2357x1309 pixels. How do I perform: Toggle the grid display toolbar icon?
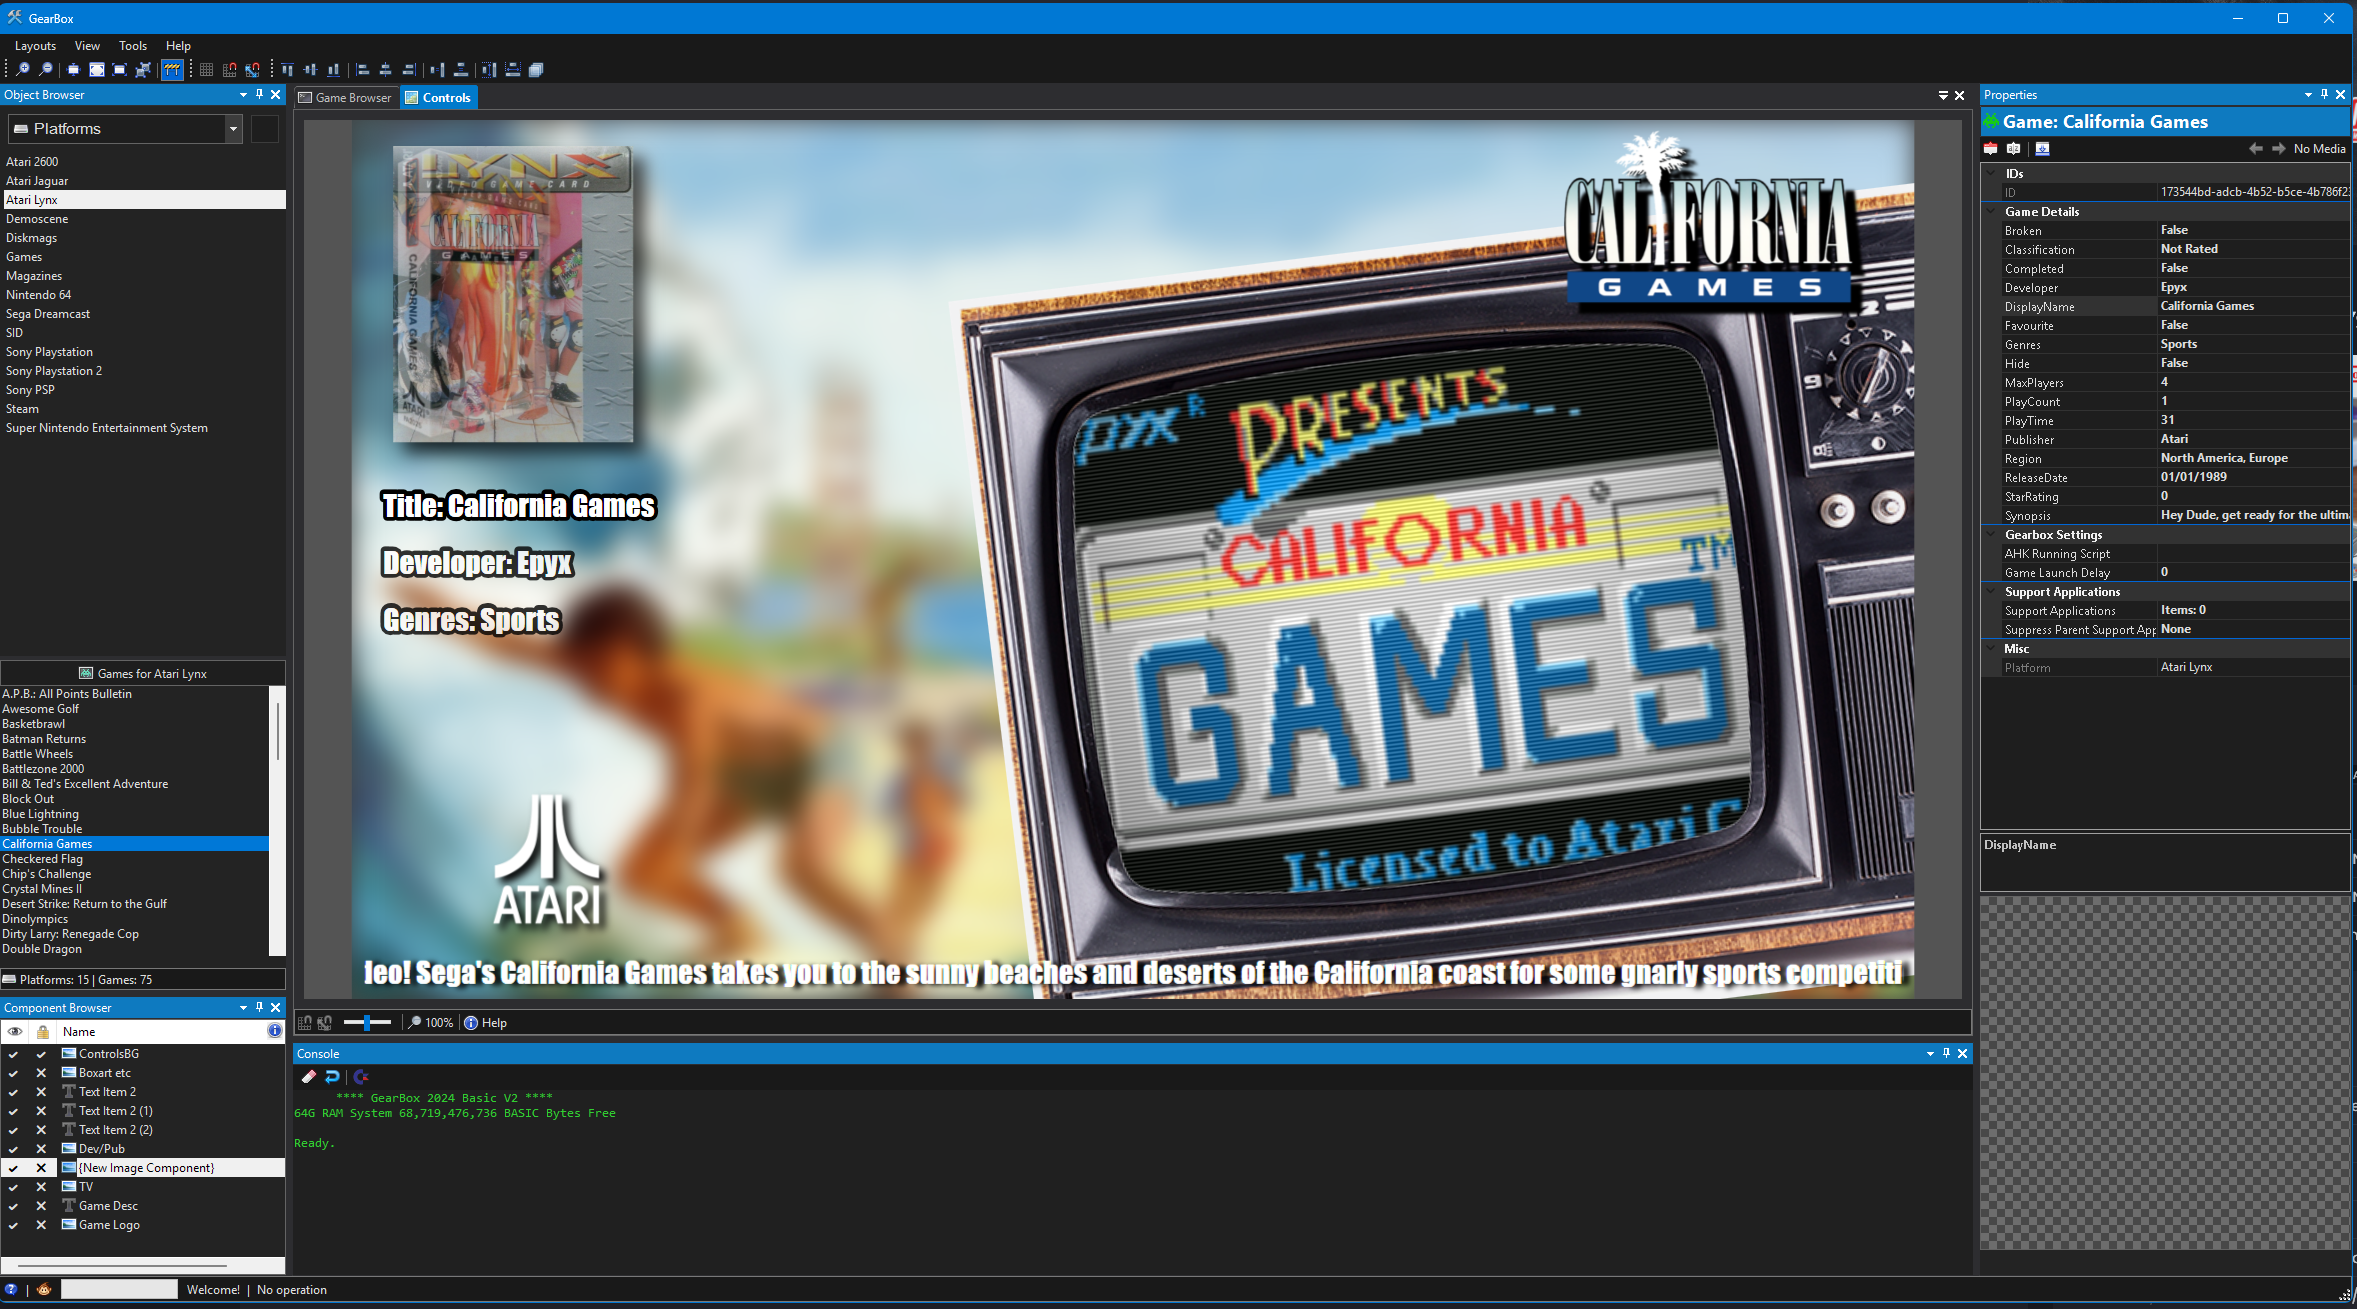tap(206, 69)
